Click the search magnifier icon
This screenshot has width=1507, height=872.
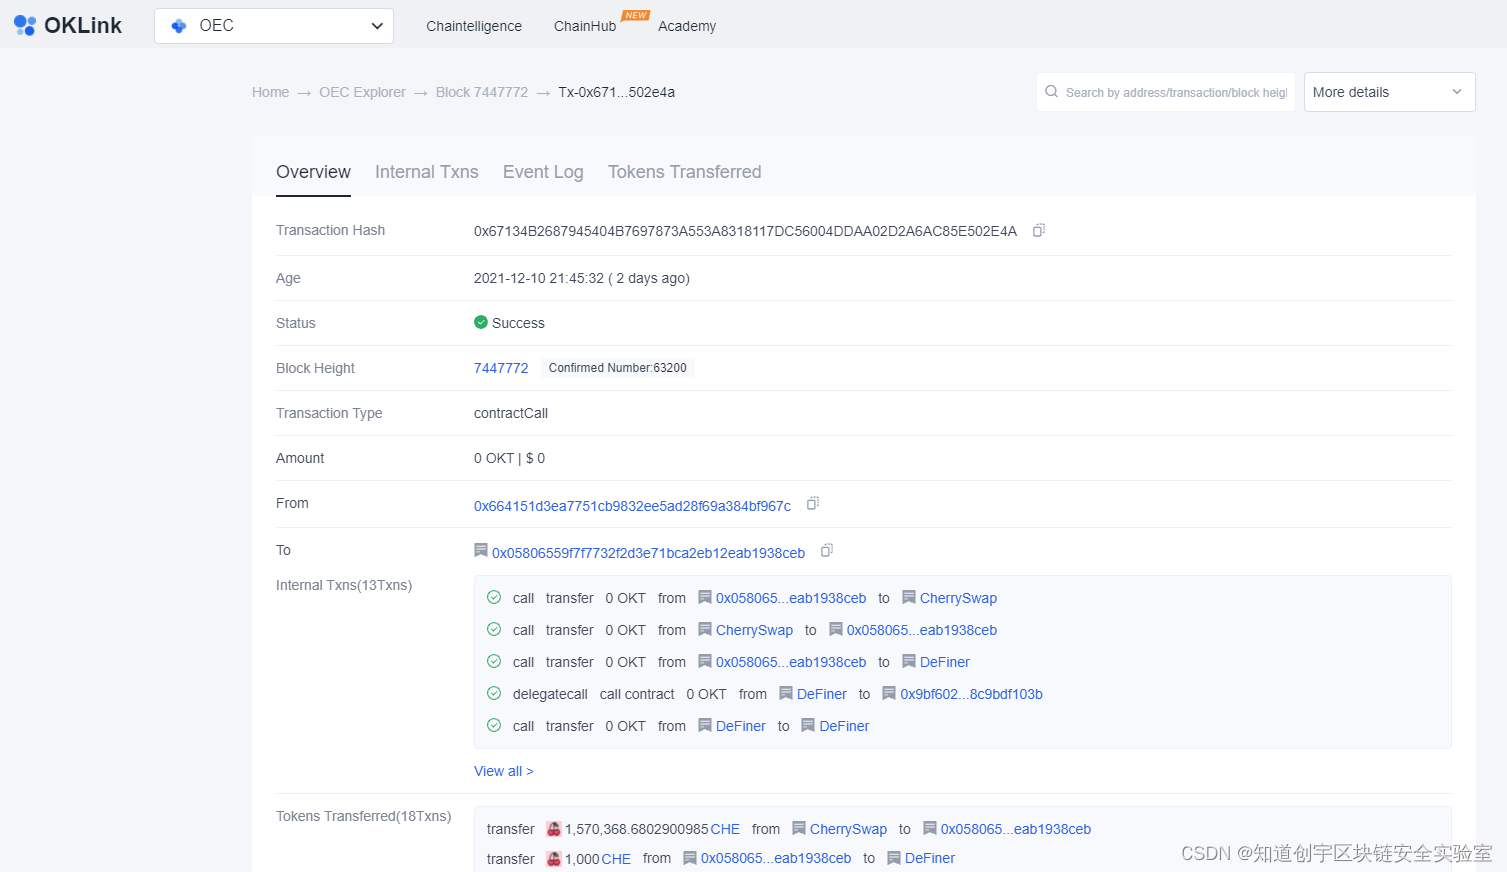coord(1051,92)
